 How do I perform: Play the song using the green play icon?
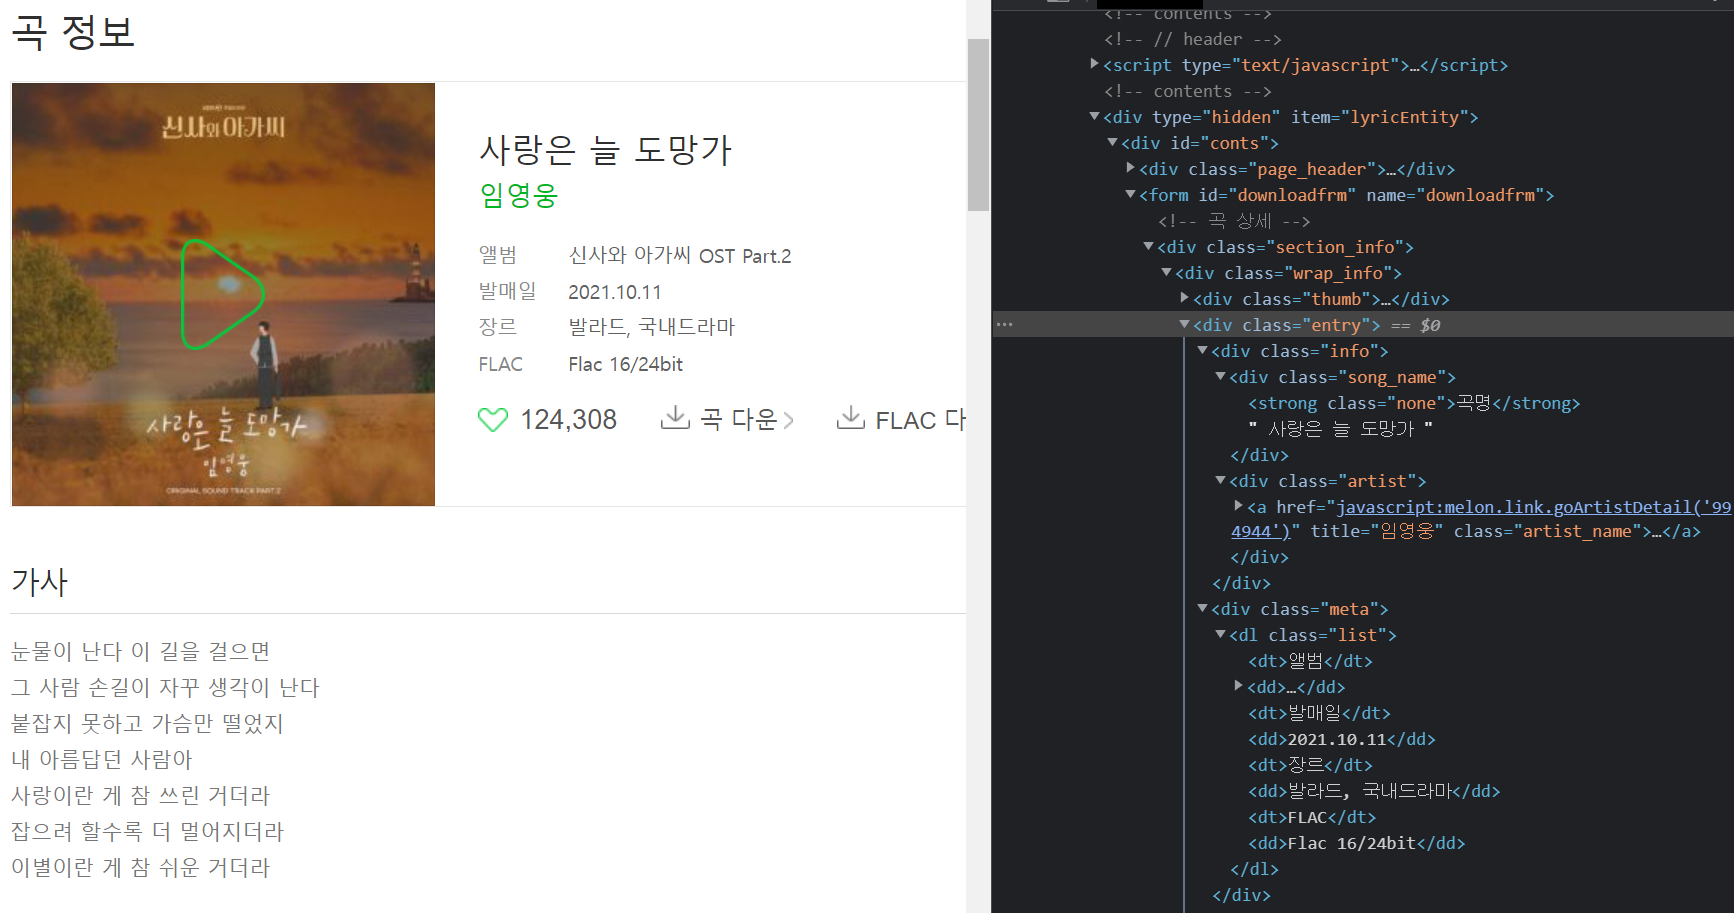[x=222, y=294]
